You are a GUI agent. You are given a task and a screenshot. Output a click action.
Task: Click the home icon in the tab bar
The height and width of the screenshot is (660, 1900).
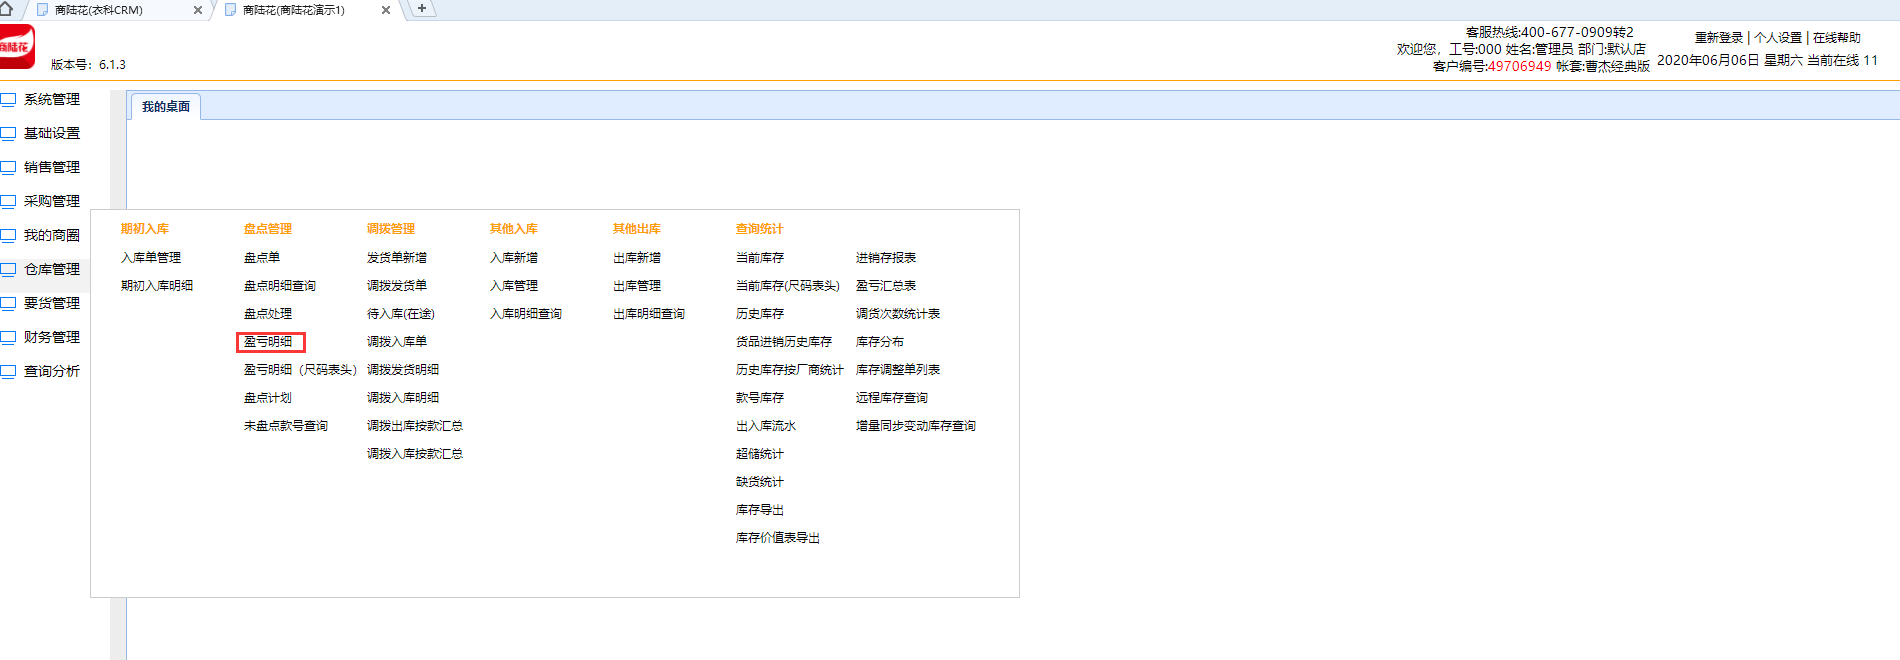pyautogui.click(x=6, y=8)
